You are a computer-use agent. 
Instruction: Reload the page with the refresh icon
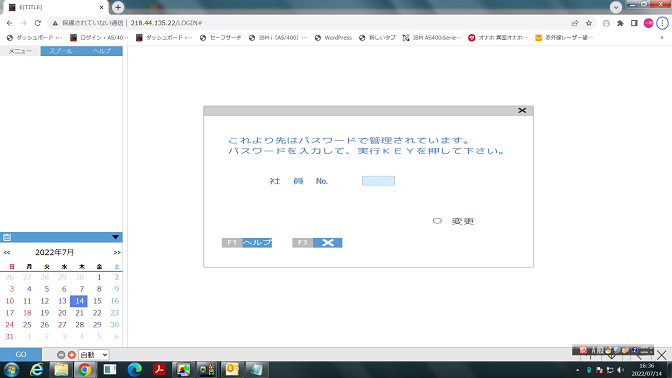[x=38, y=23]
